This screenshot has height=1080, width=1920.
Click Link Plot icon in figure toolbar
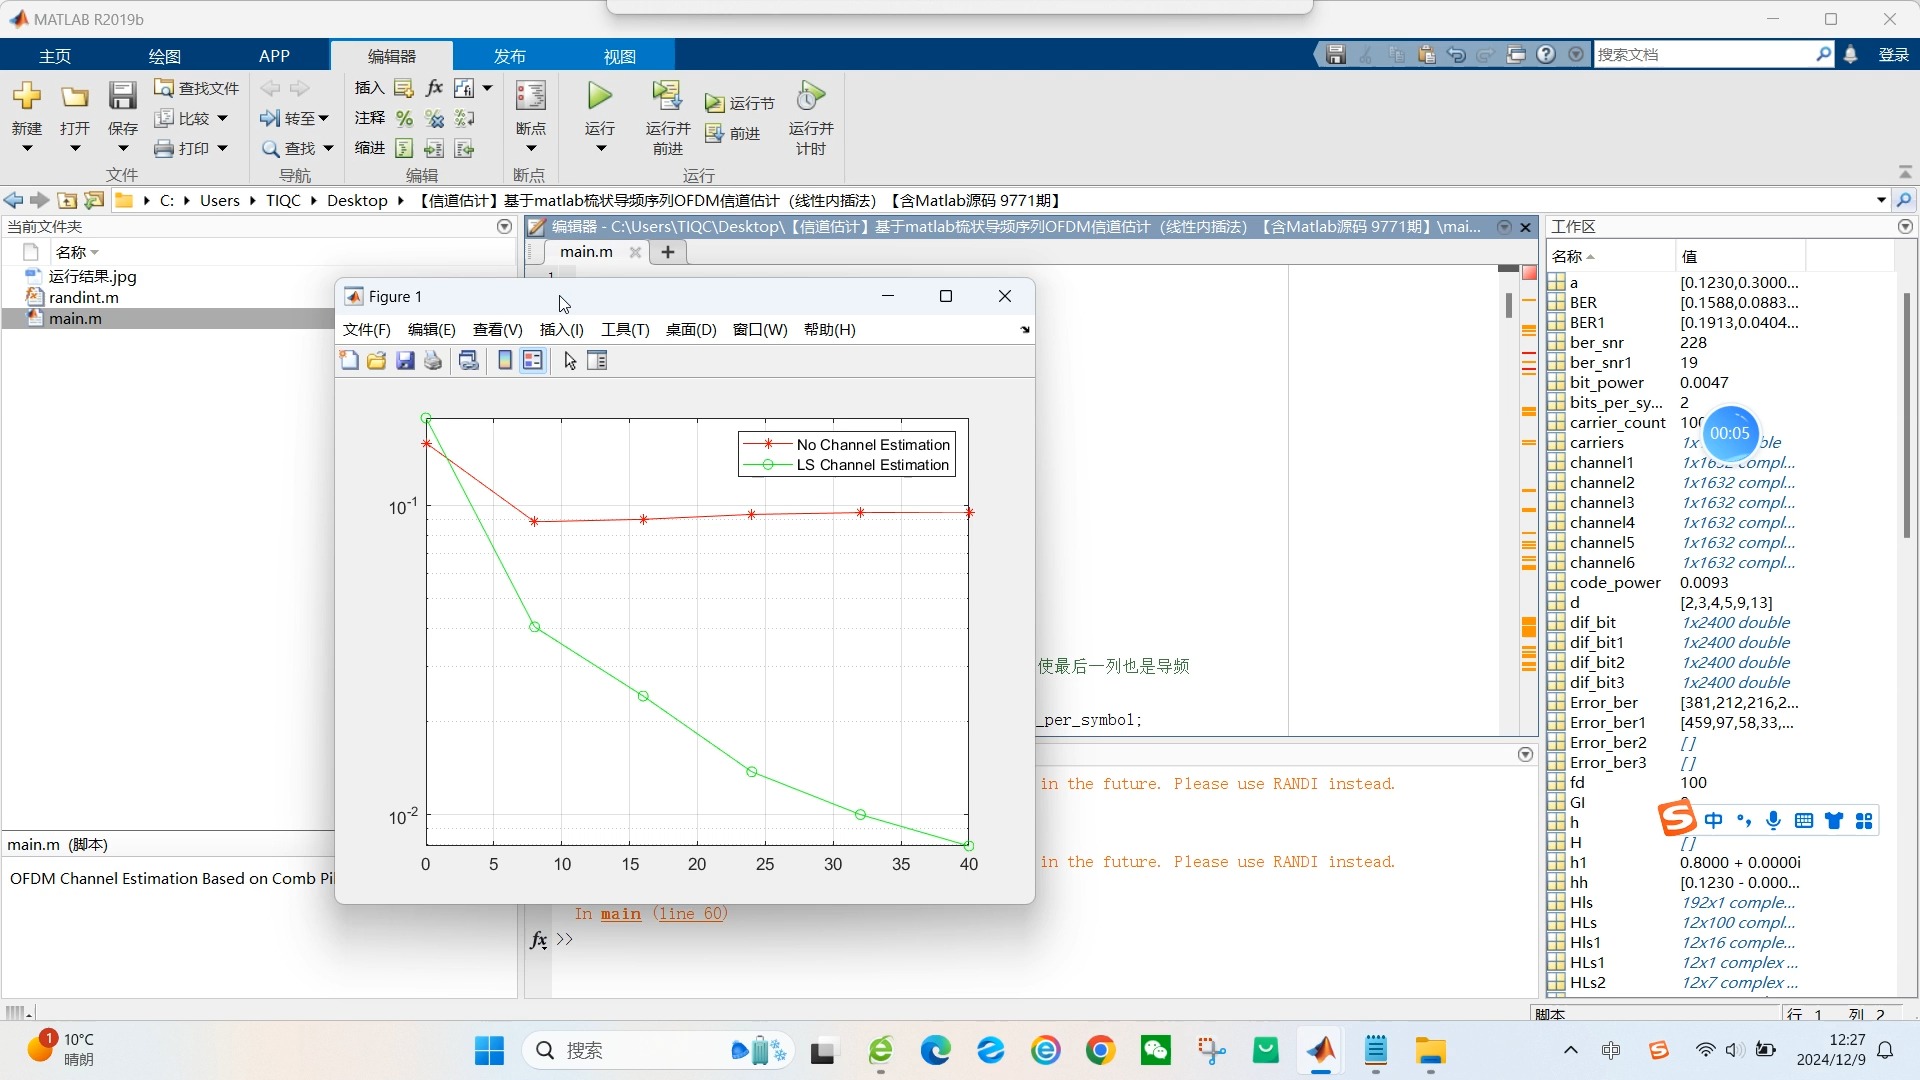[468, 361]
